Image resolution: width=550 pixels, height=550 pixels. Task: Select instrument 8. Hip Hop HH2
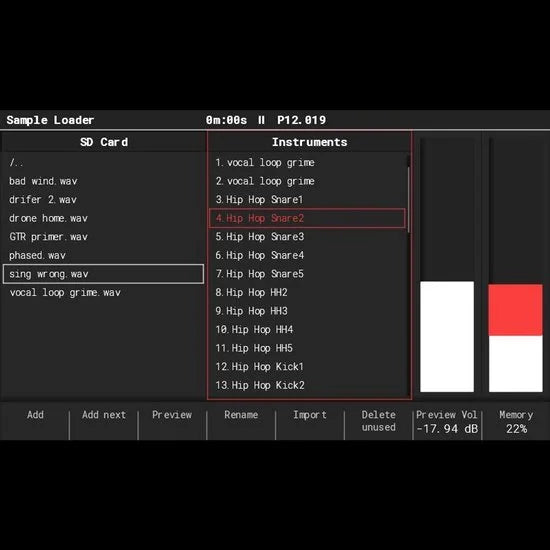coord(307,293)
